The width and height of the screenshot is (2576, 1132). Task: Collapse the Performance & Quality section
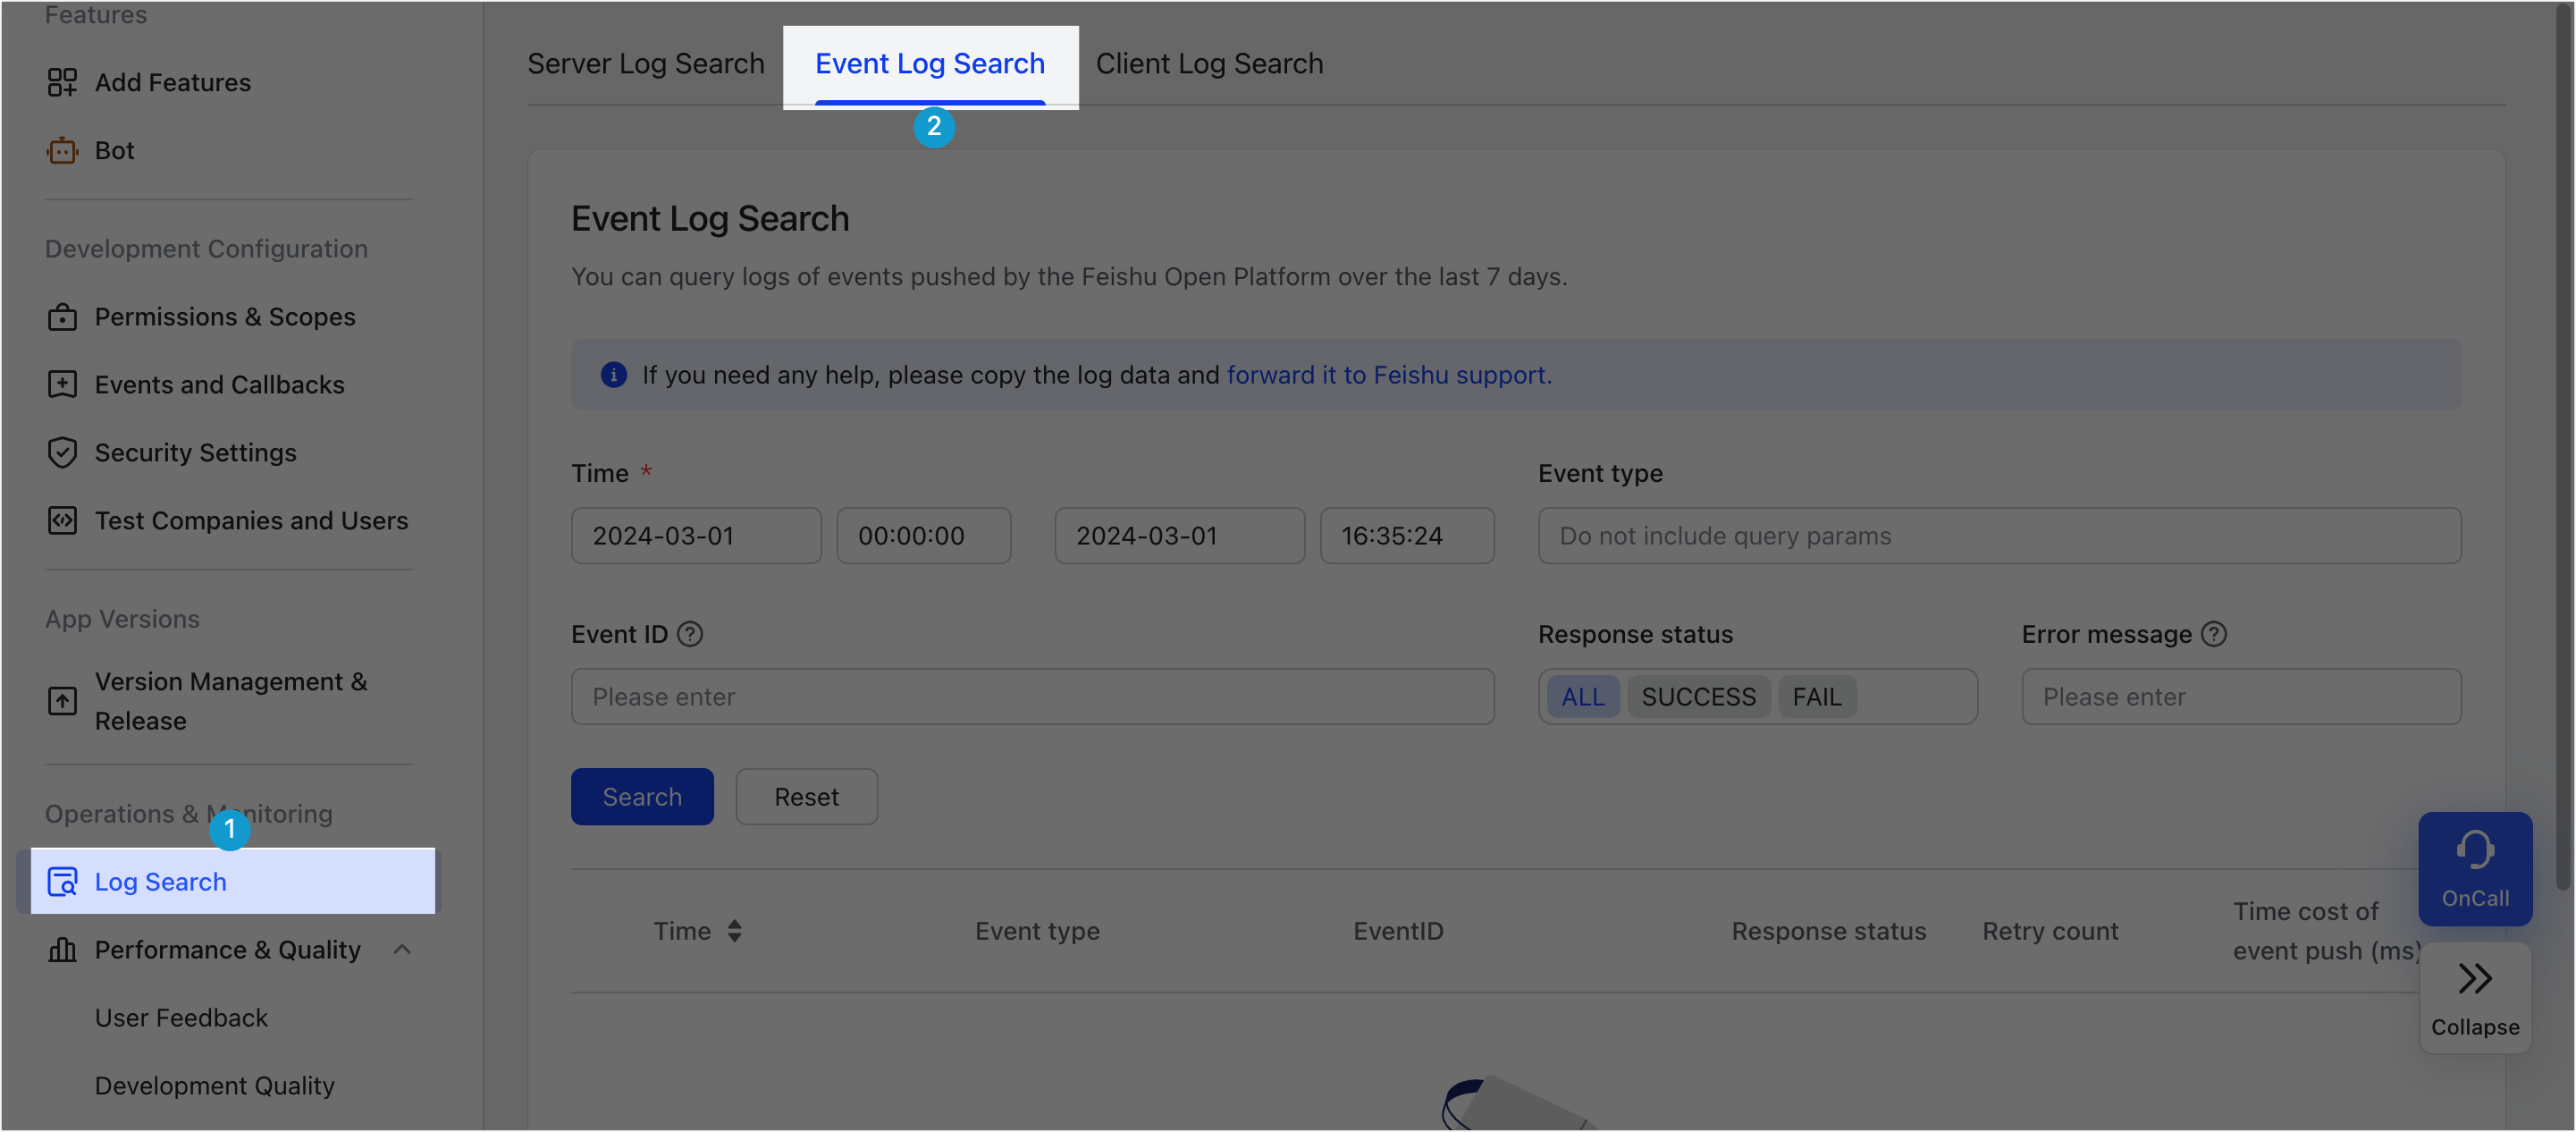[402, 949]
